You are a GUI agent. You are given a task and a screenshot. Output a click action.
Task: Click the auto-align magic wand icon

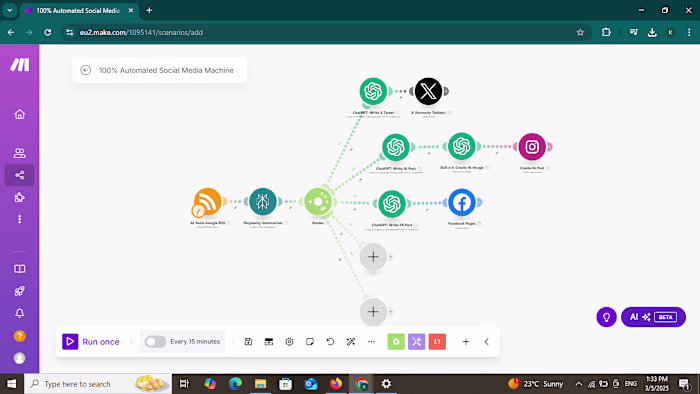pos(351,342)
